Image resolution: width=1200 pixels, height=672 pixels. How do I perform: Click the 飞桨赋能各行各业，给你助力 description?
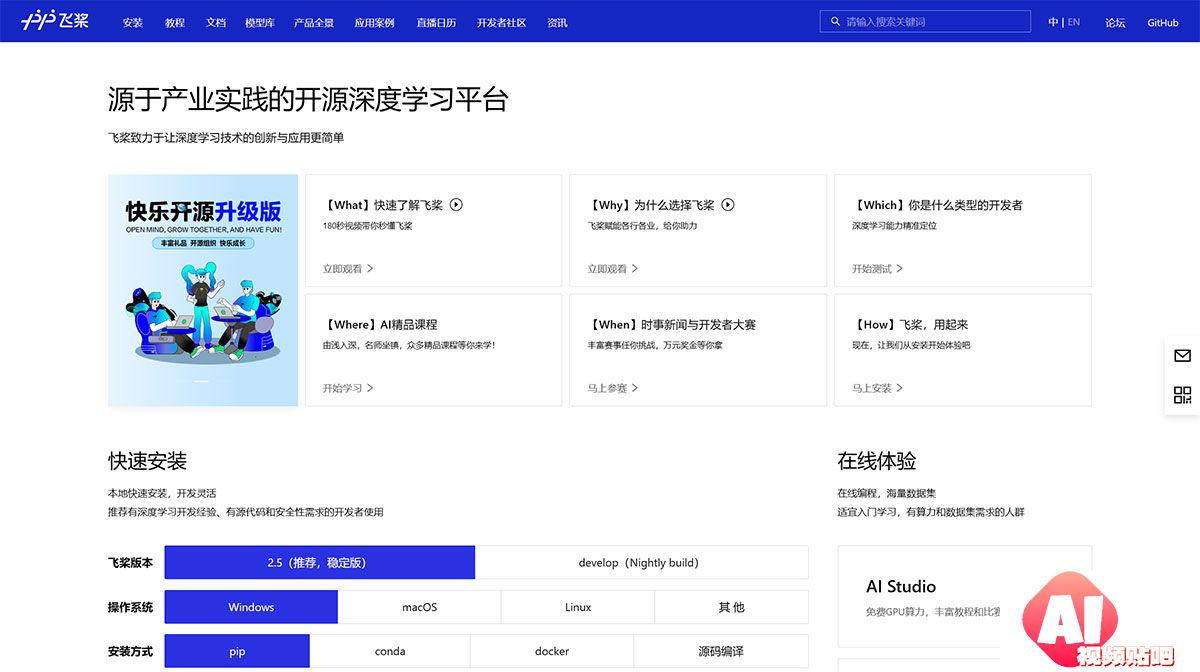point(642,226)
